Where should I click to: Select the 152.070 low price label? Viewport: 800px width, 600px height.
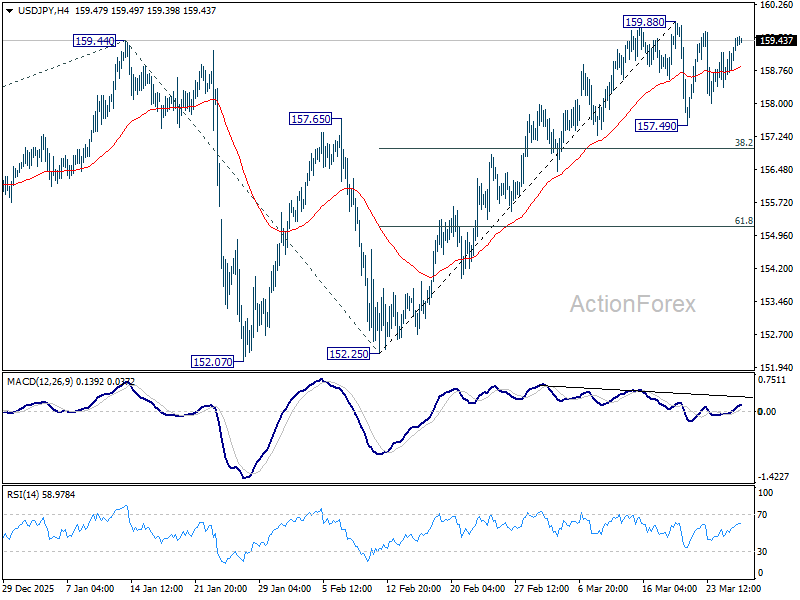point(212,362)
